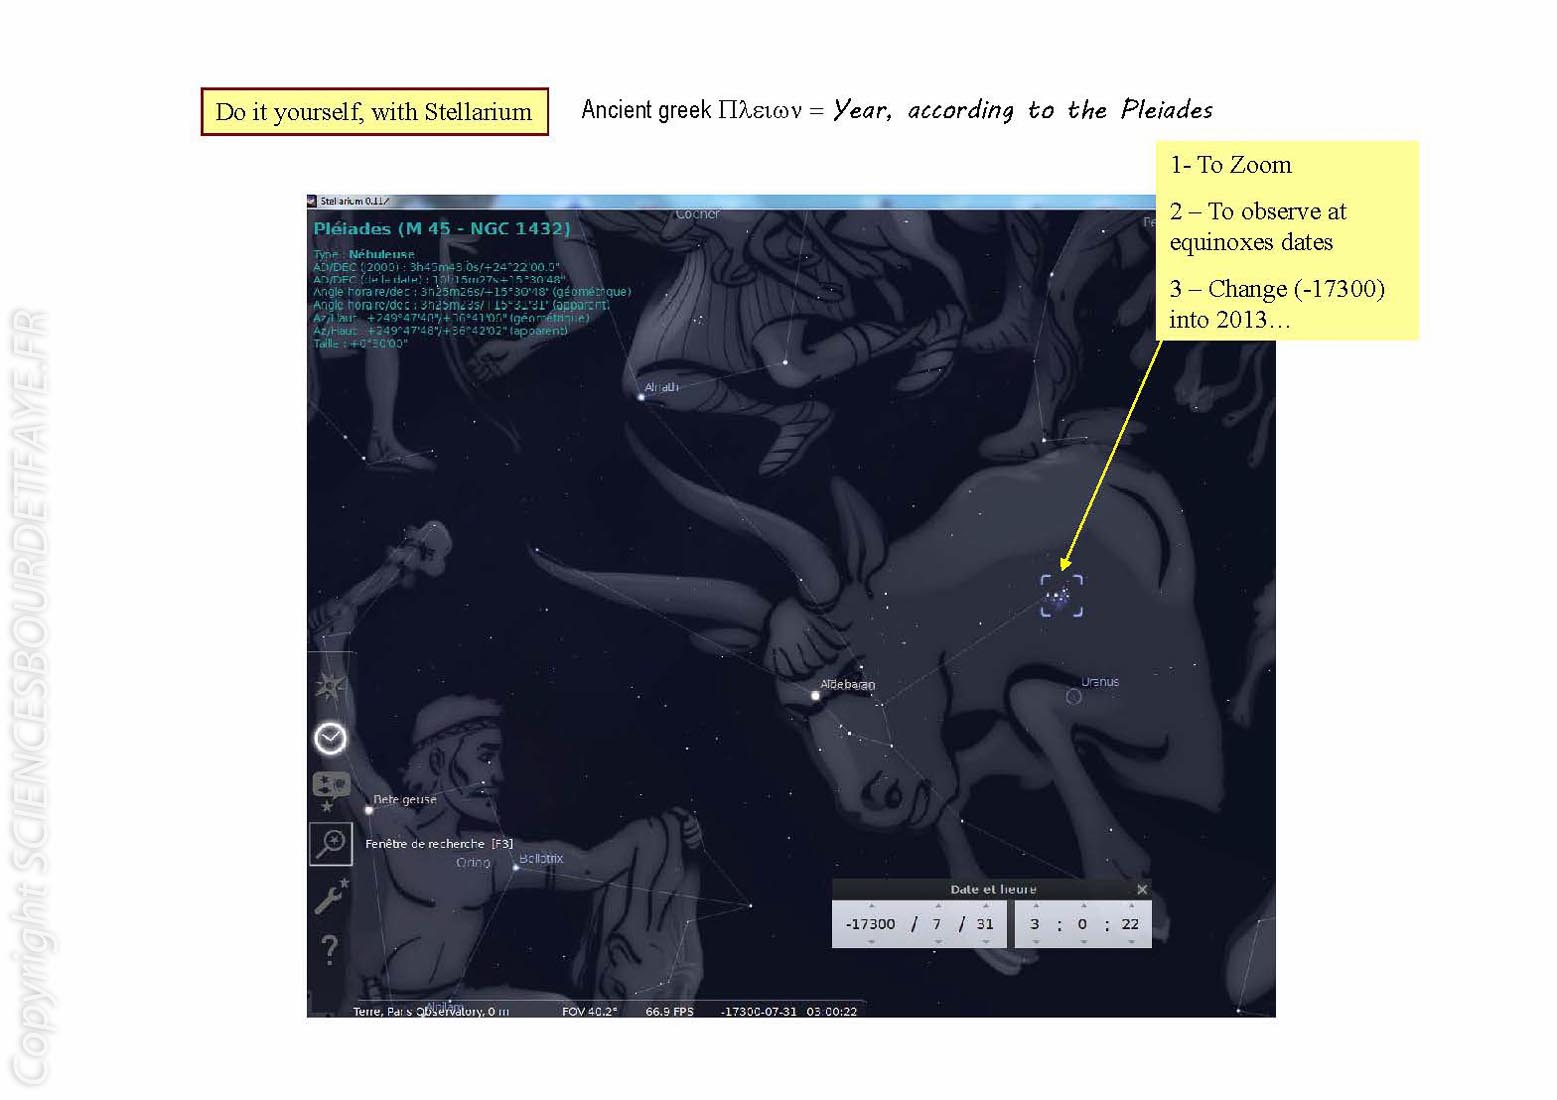Click the '-17300-07-31 03:00:22' status date
The width and height of the screenshot is (1557, 1100).
789,1011
